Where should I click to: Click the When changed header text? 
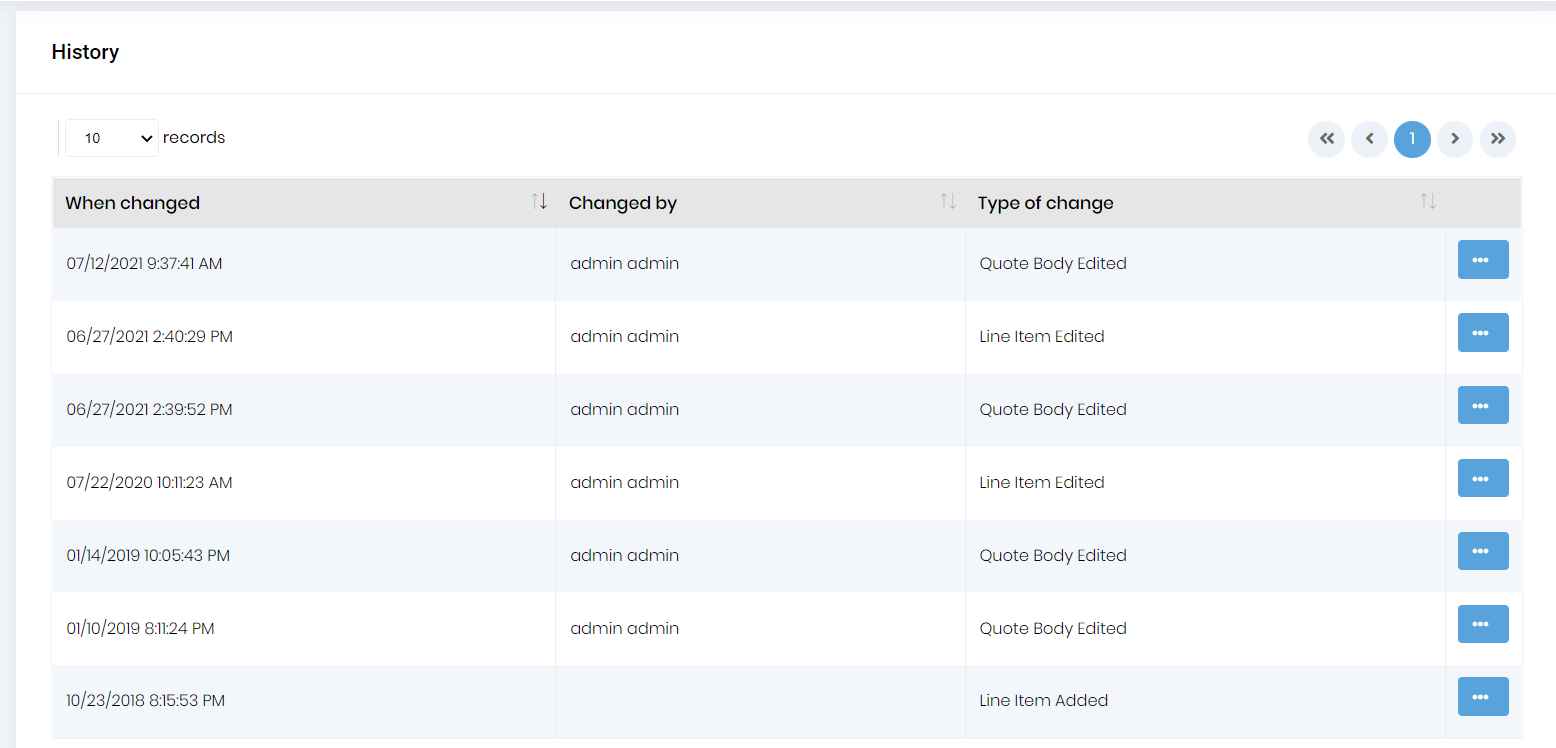[x=133, y=203]
